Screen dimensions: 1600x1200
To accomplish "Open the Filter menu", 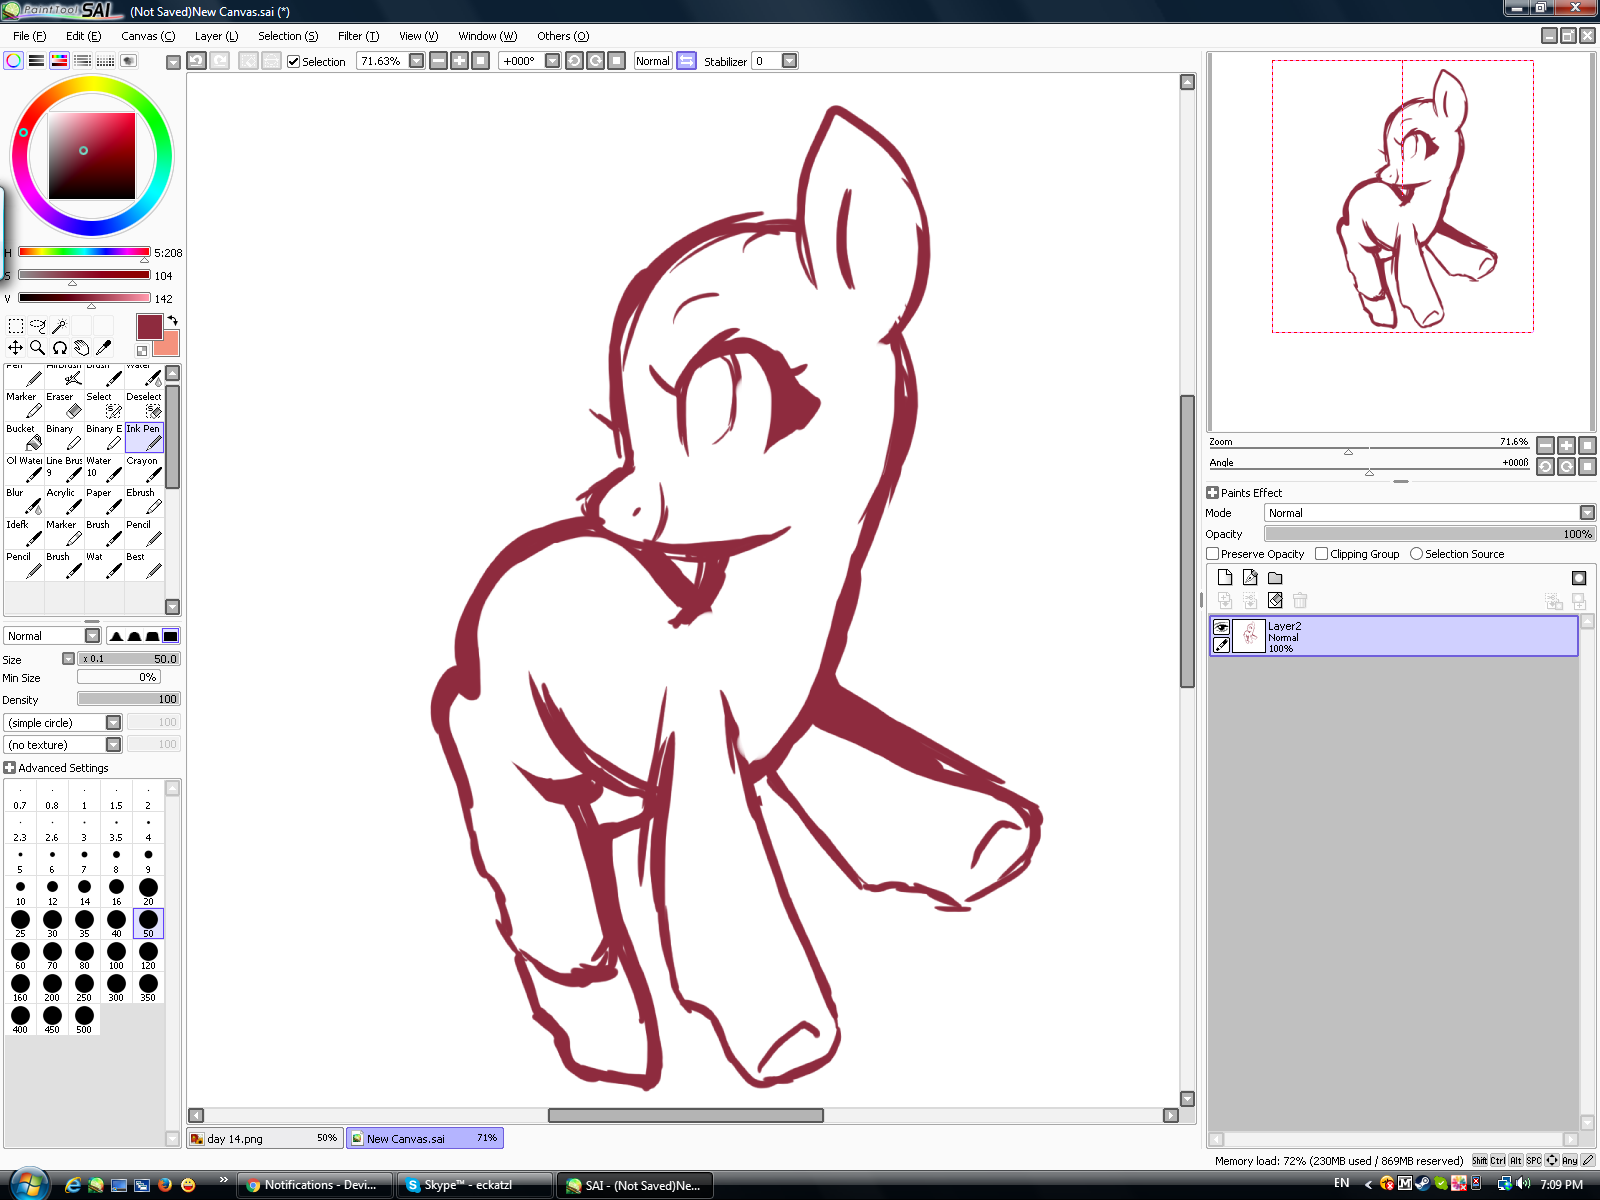I will tap(358, 36).
